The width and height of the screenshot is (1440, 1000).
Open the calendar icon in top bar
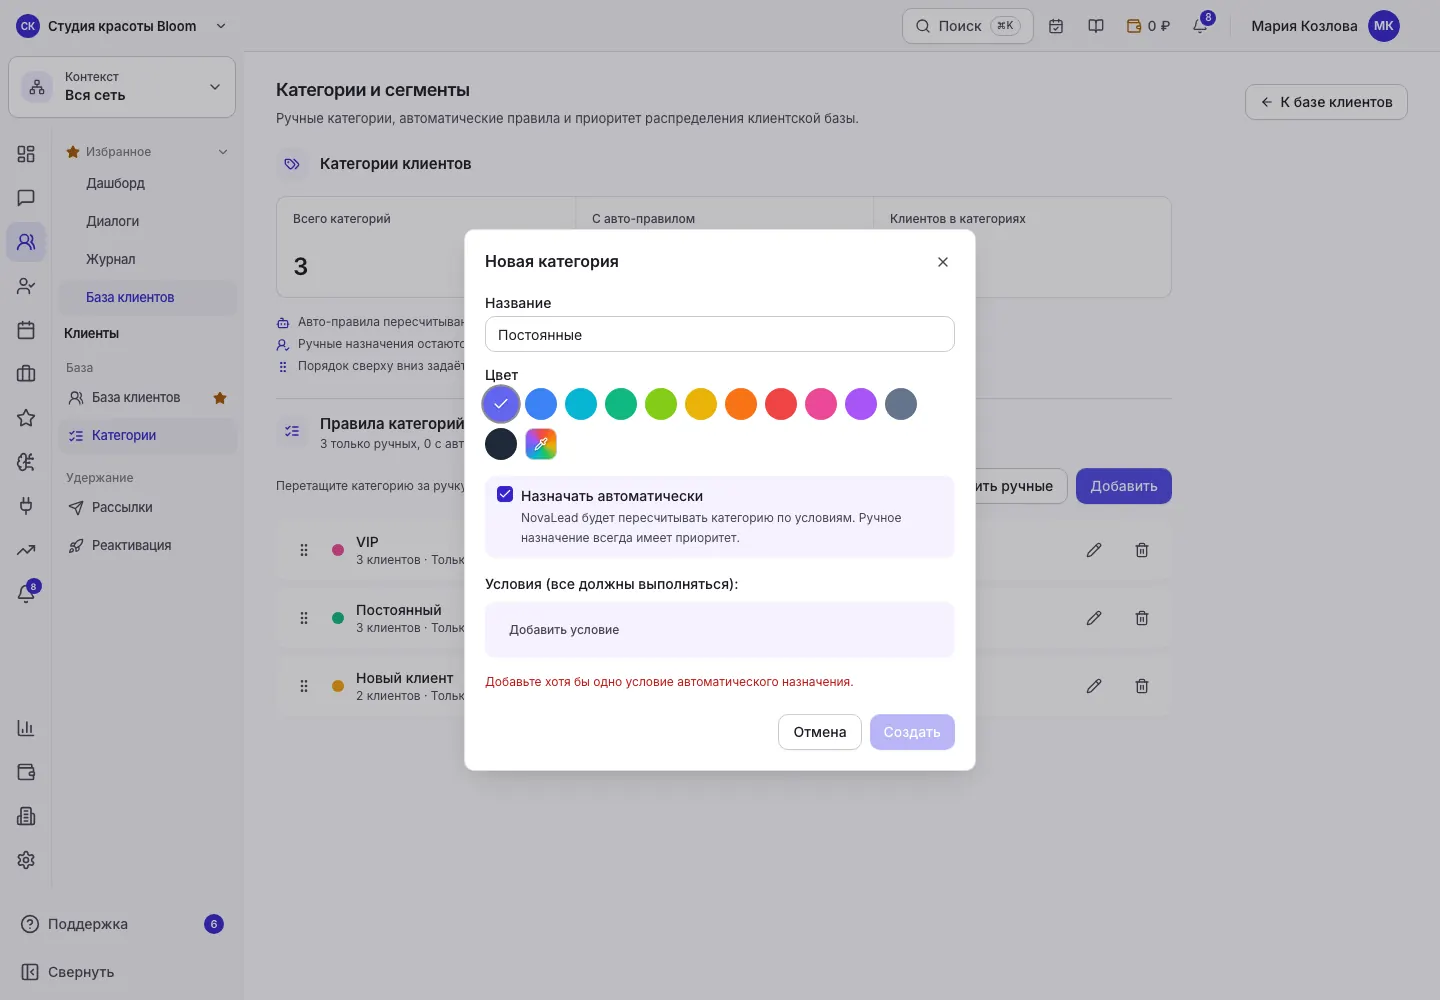click(x=1056, y=26)
